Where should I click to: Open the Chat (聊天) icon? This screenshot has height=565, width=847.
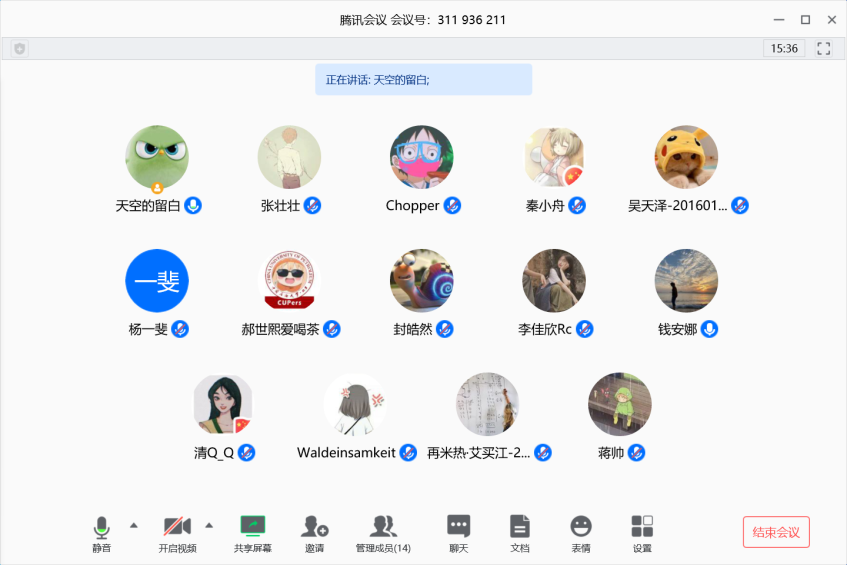pos(458,527)
